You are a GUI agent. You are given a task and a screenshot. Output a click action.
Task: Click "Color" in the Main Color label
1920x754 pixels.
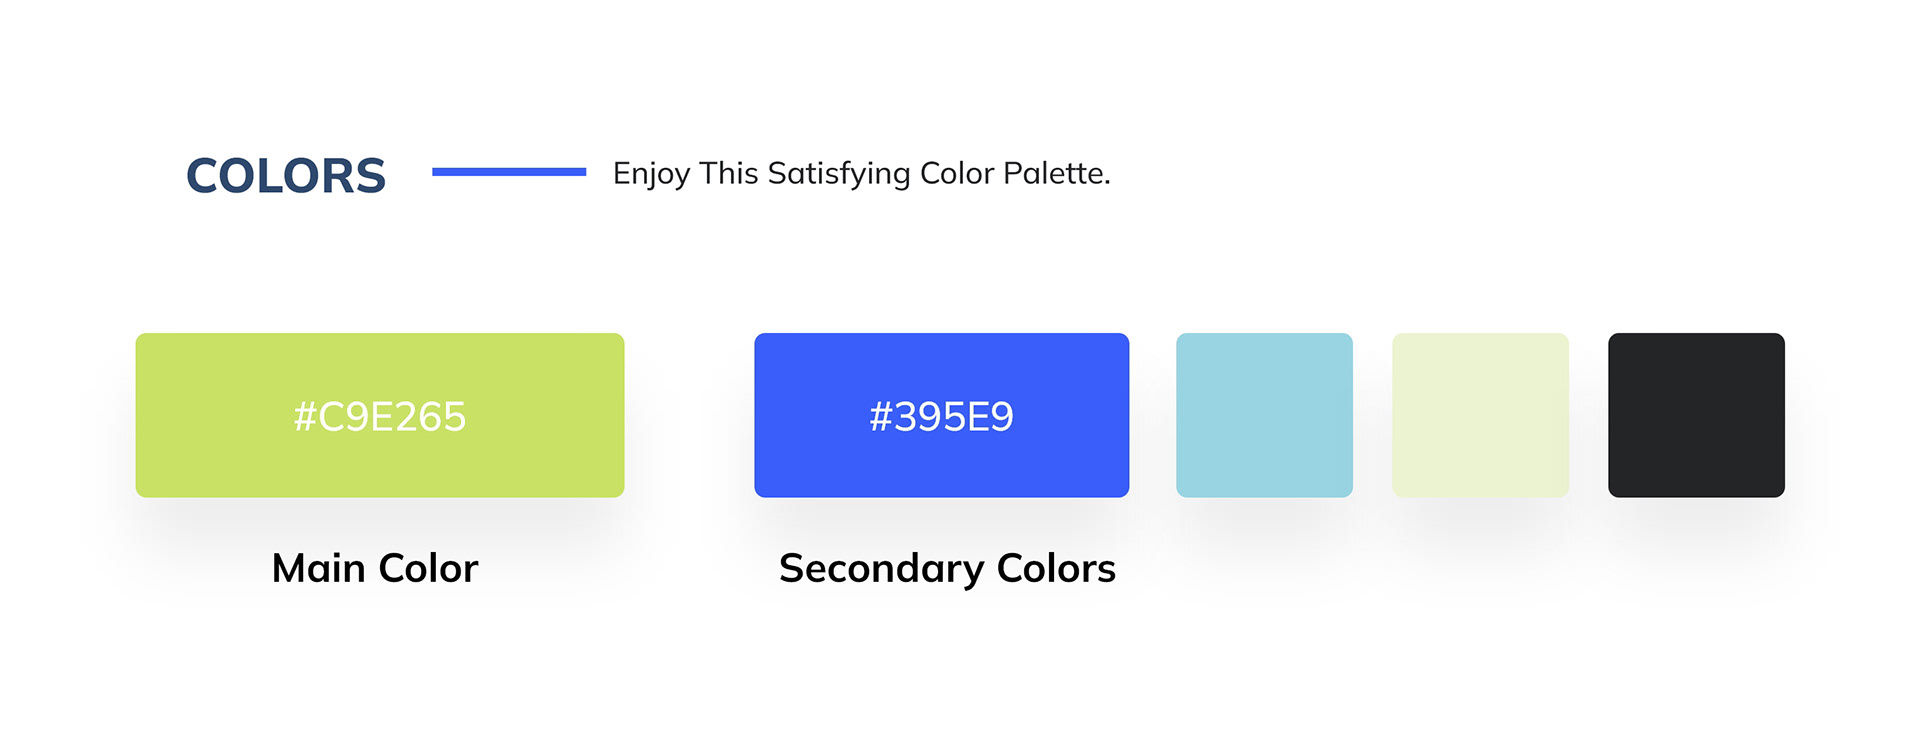pyautogui.click(x=428, y=568)
